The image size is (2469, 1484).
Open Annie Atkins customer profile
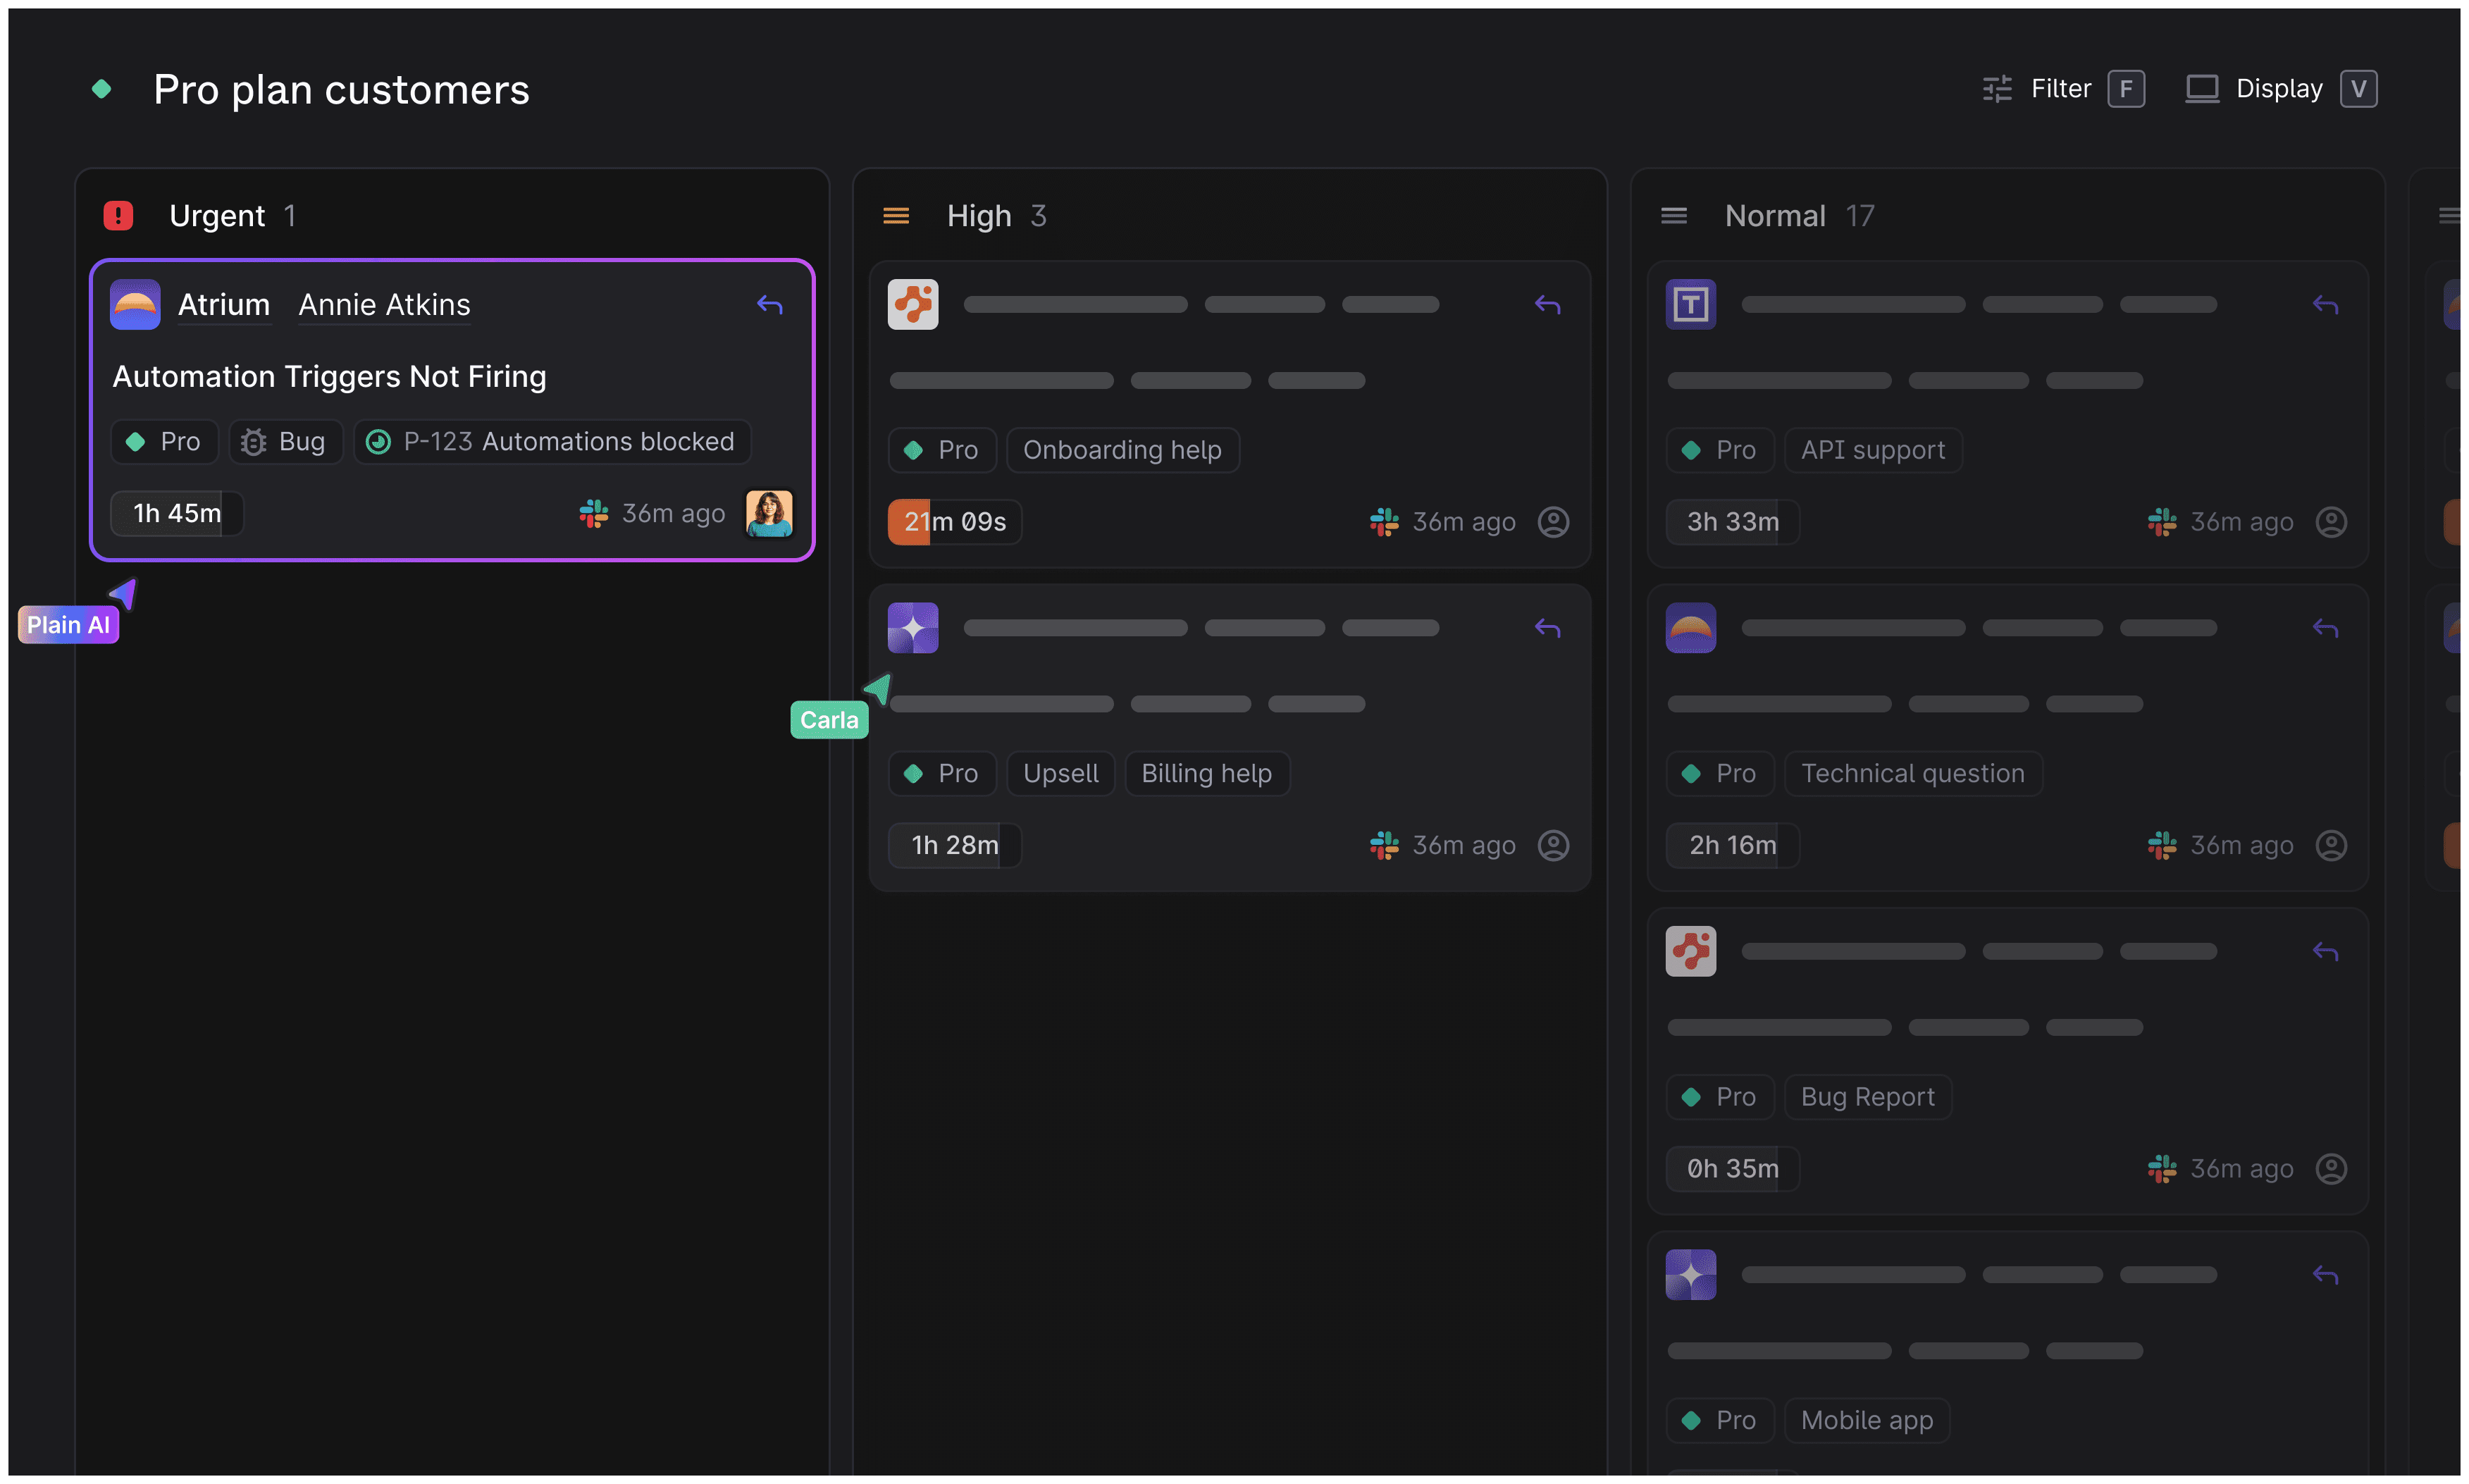tap(383, 305)
